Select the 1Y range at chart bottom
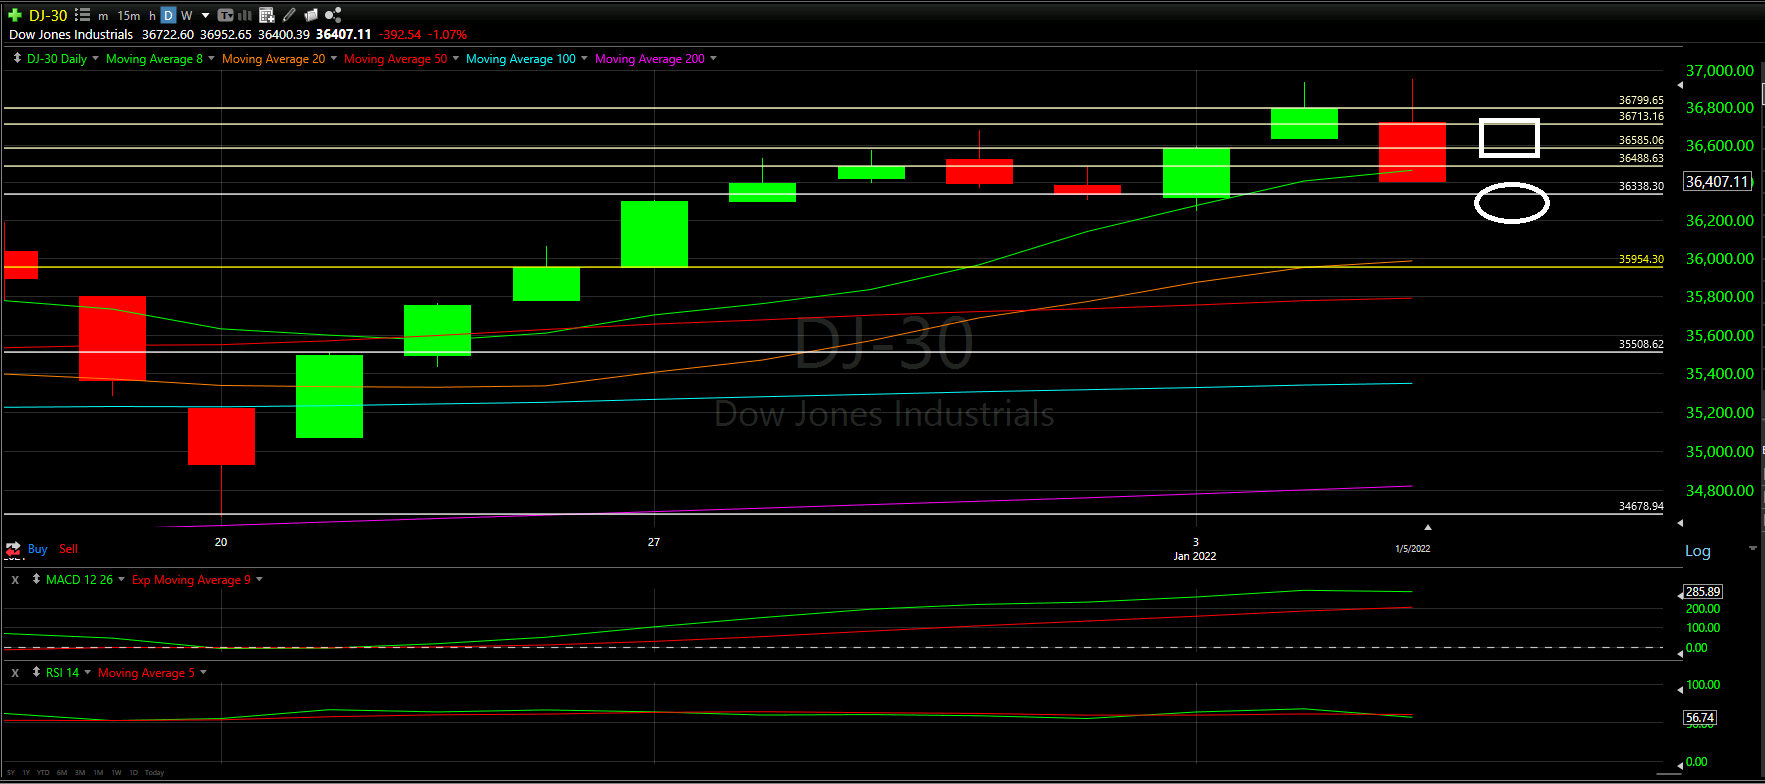The image size is (1765, 784). 27,773
